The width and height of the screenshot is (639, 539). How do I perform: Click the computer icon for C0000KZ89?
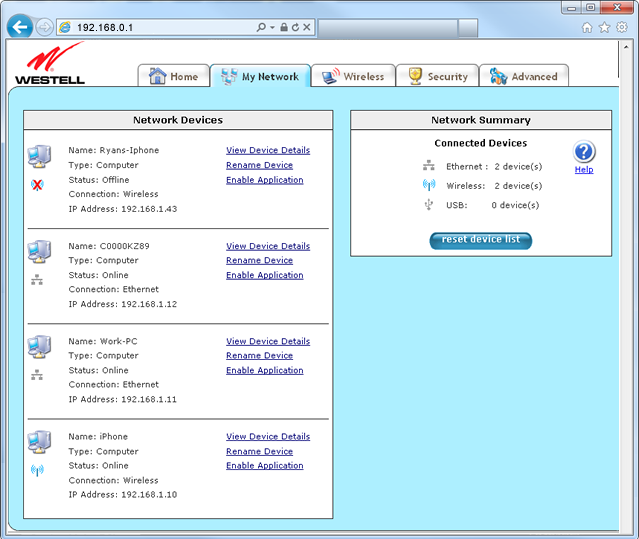point(39,252)
